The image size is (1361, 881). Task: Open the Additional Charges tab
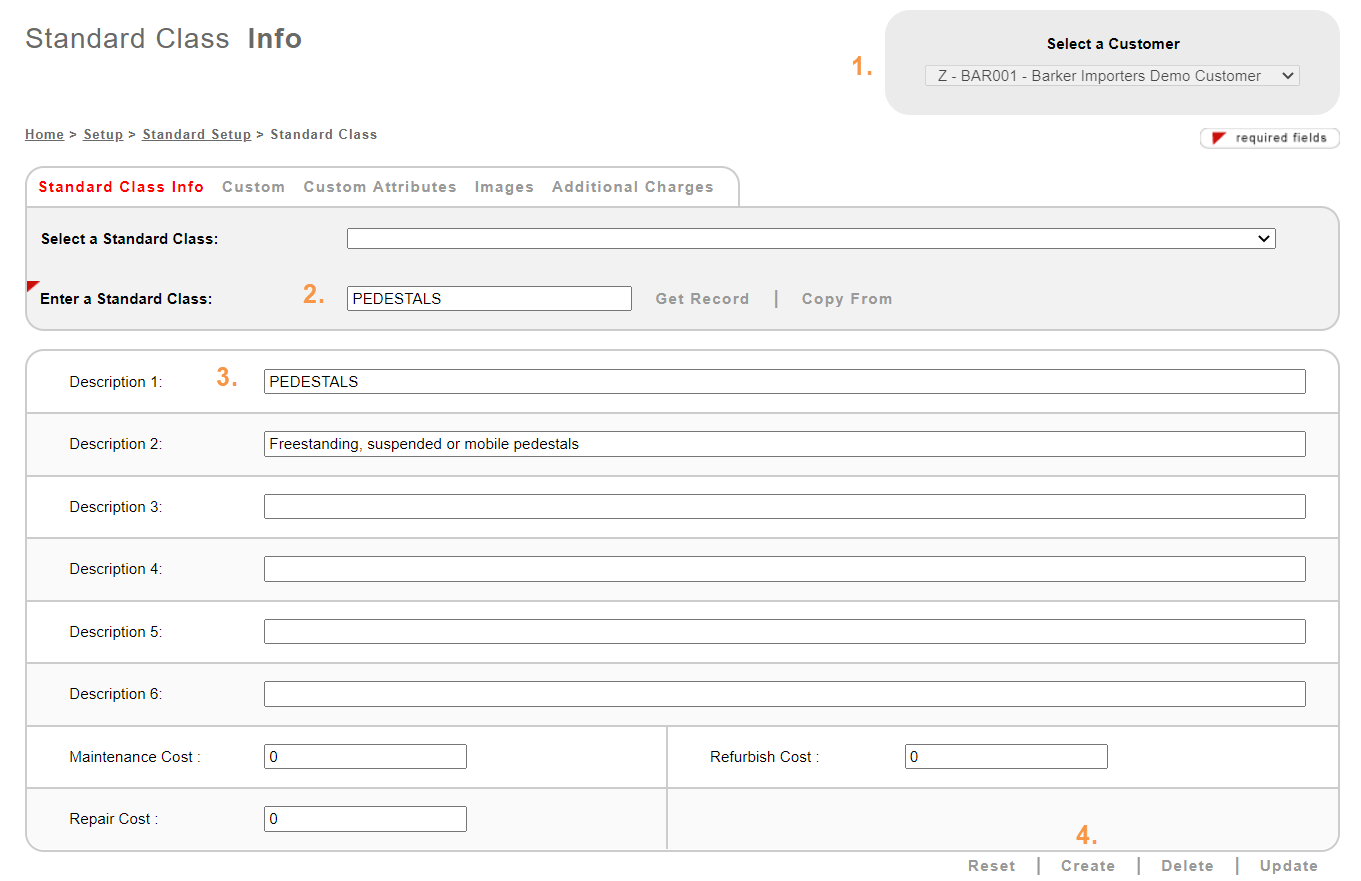tap(632, 187)
